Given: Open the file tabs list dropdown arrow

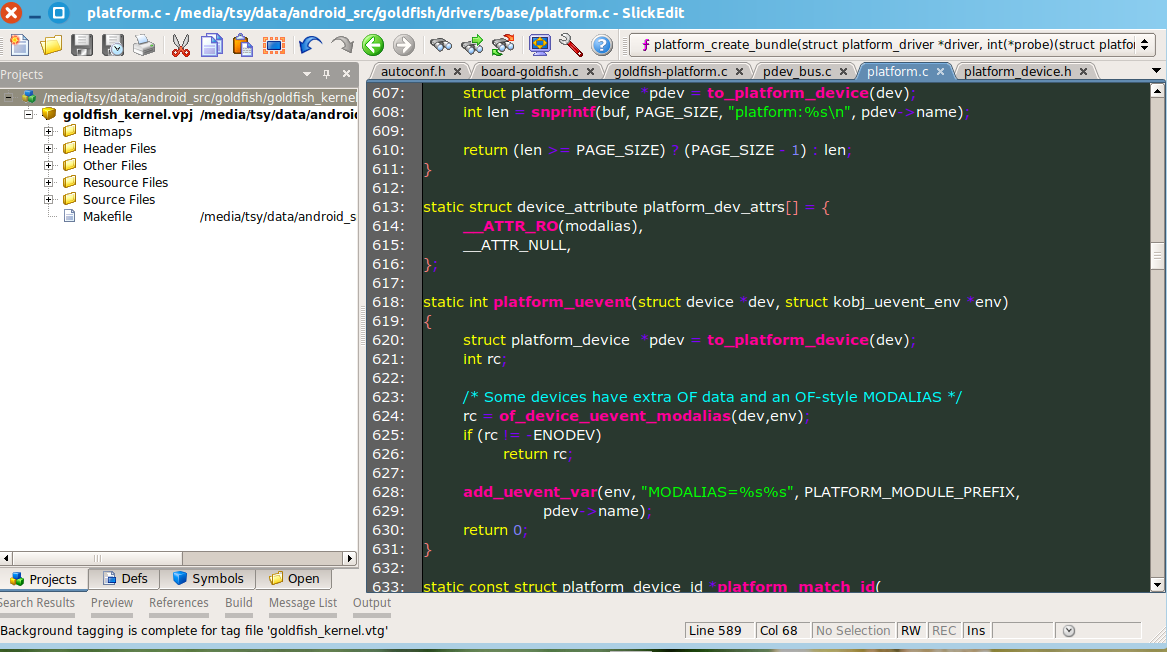Looking at the screenshot, I should click(1157, 71).
